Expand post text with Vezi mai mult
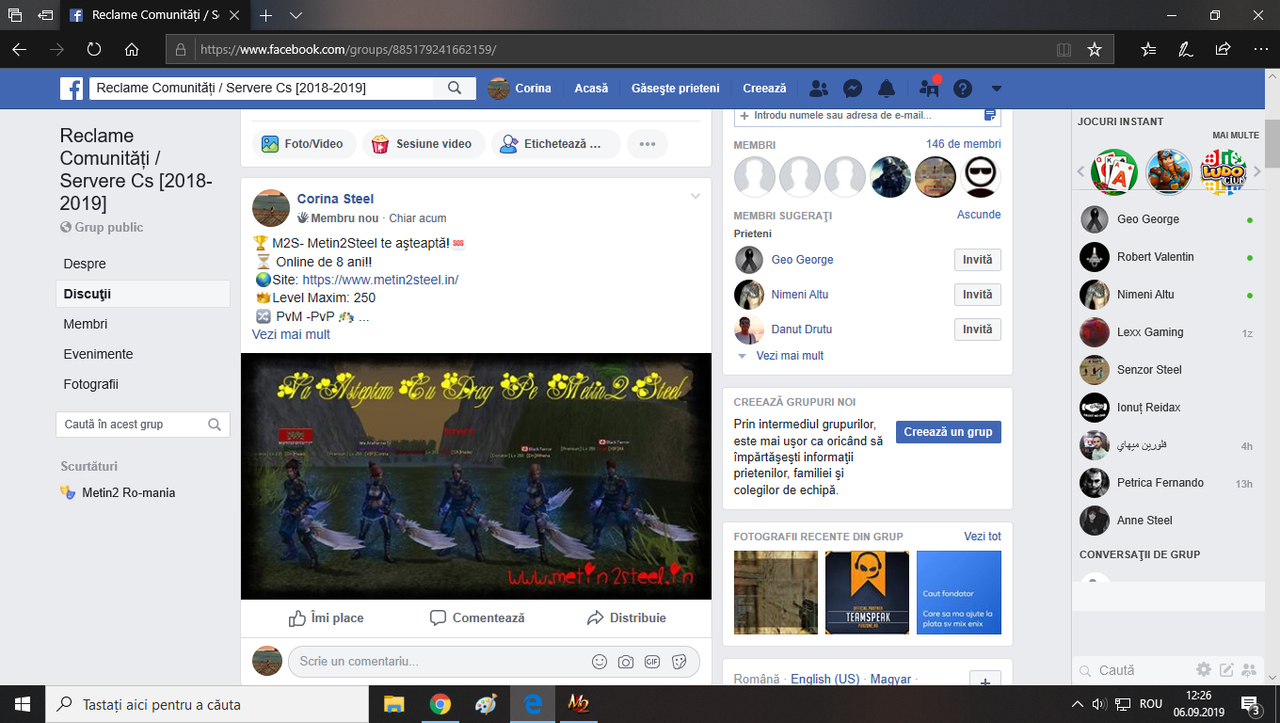 [x=291, y=334]
